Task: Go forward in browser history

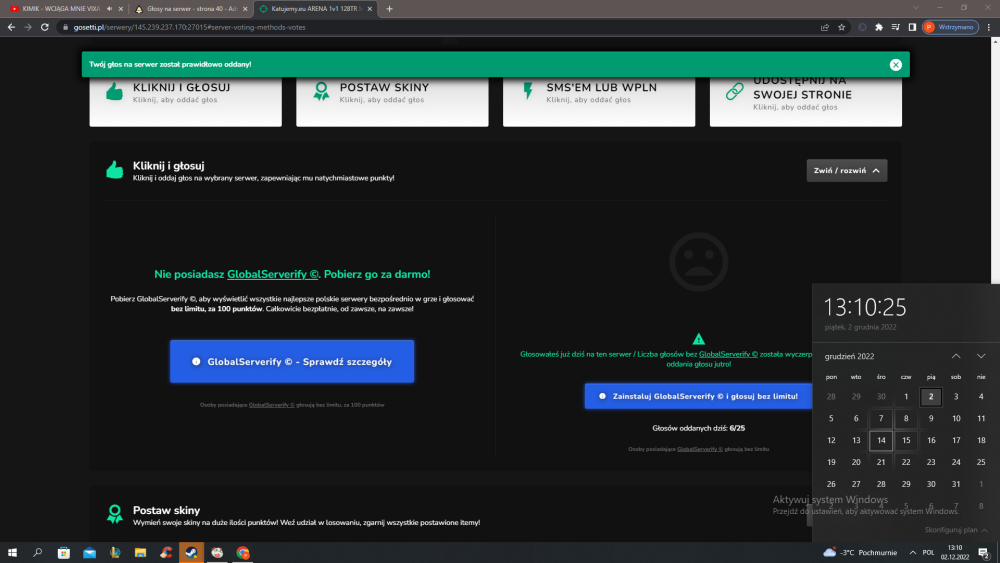Action: point(27,27)
